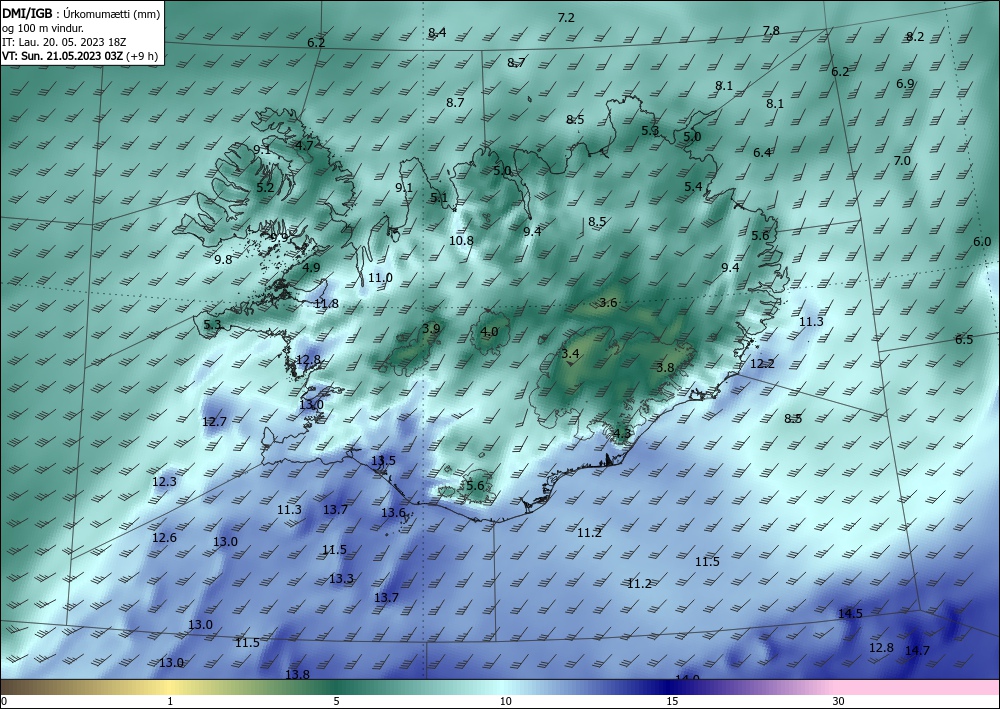Click the 11.8 value near Breiðafjörður
The image size is (1000, 709).
pyautogui.click(x=326, y=303)
